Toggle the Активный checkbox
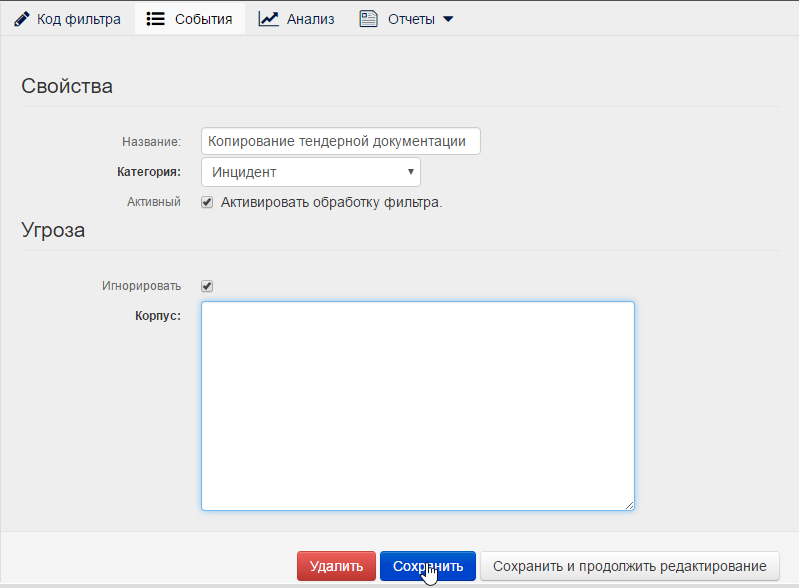 [207, 202]
